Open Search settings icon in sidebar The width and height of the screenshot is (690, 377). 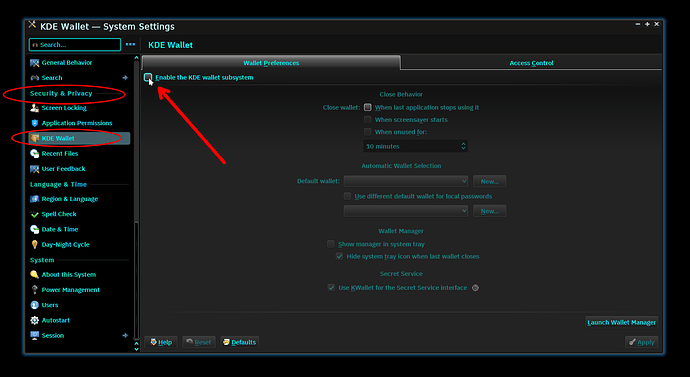(34, 78)
